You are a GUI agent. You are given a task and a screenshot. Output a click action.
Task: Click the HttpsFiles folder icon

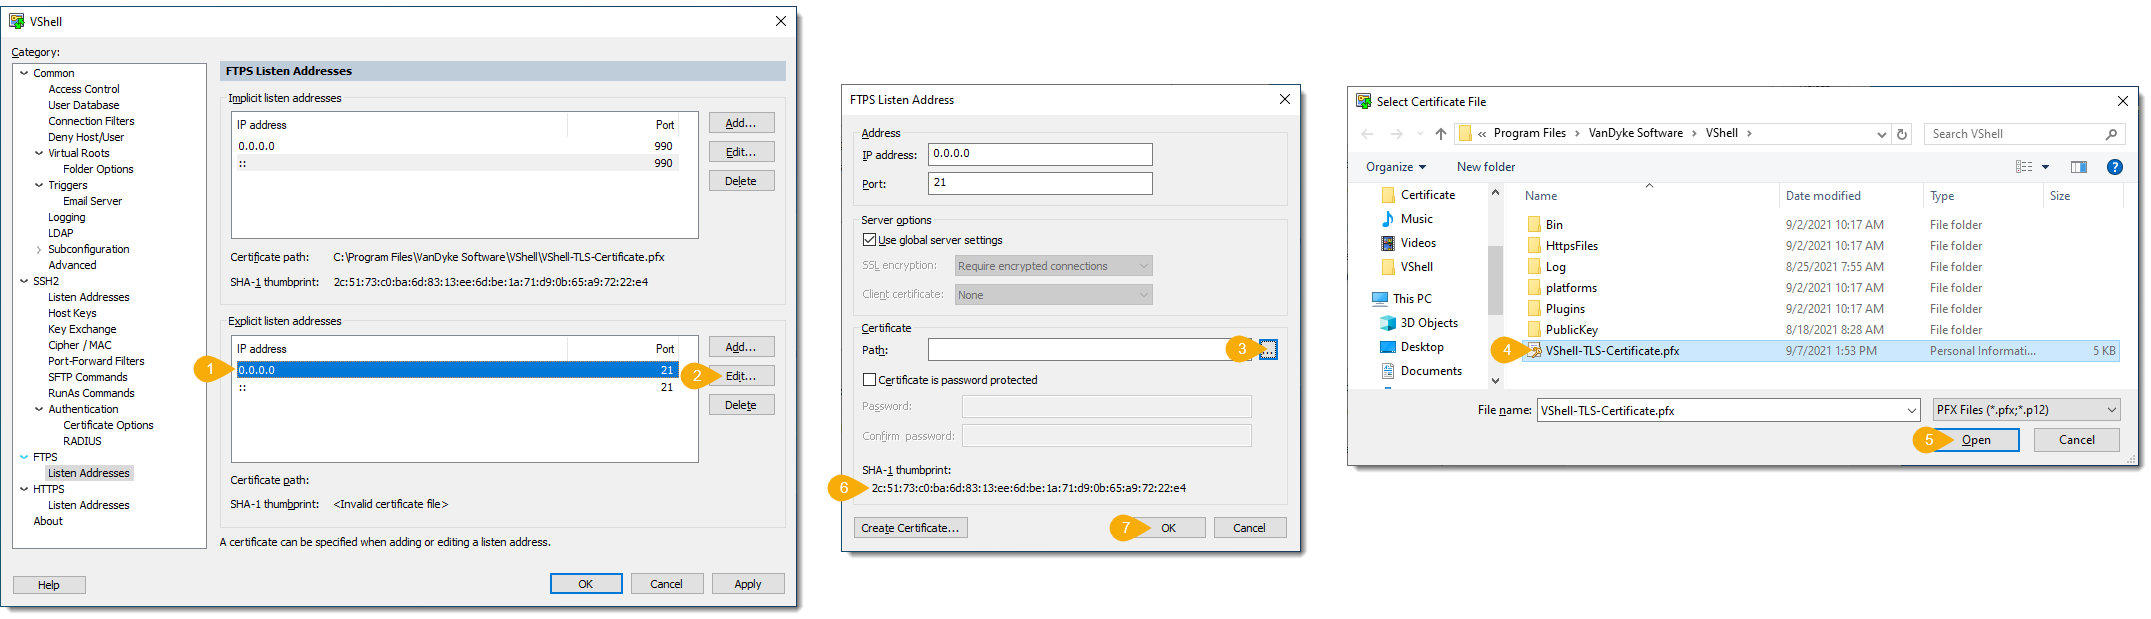tap(1534, 246)
